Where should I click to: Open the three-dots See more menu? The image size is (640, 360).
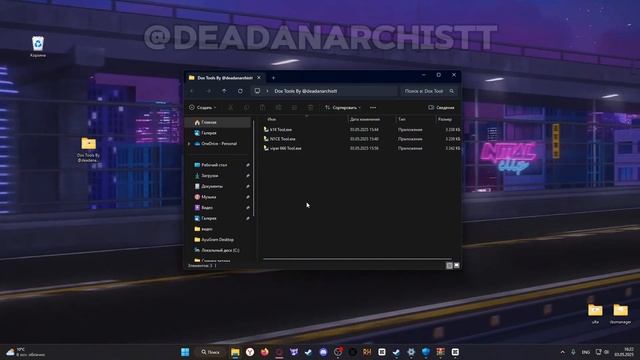coord(373,107)
